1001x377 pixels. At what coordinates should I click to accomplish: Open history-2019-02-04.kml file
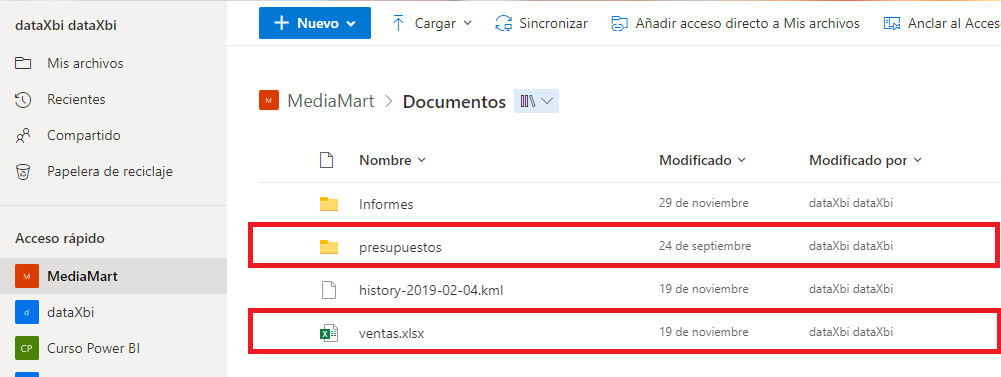(x=432, y=290)
